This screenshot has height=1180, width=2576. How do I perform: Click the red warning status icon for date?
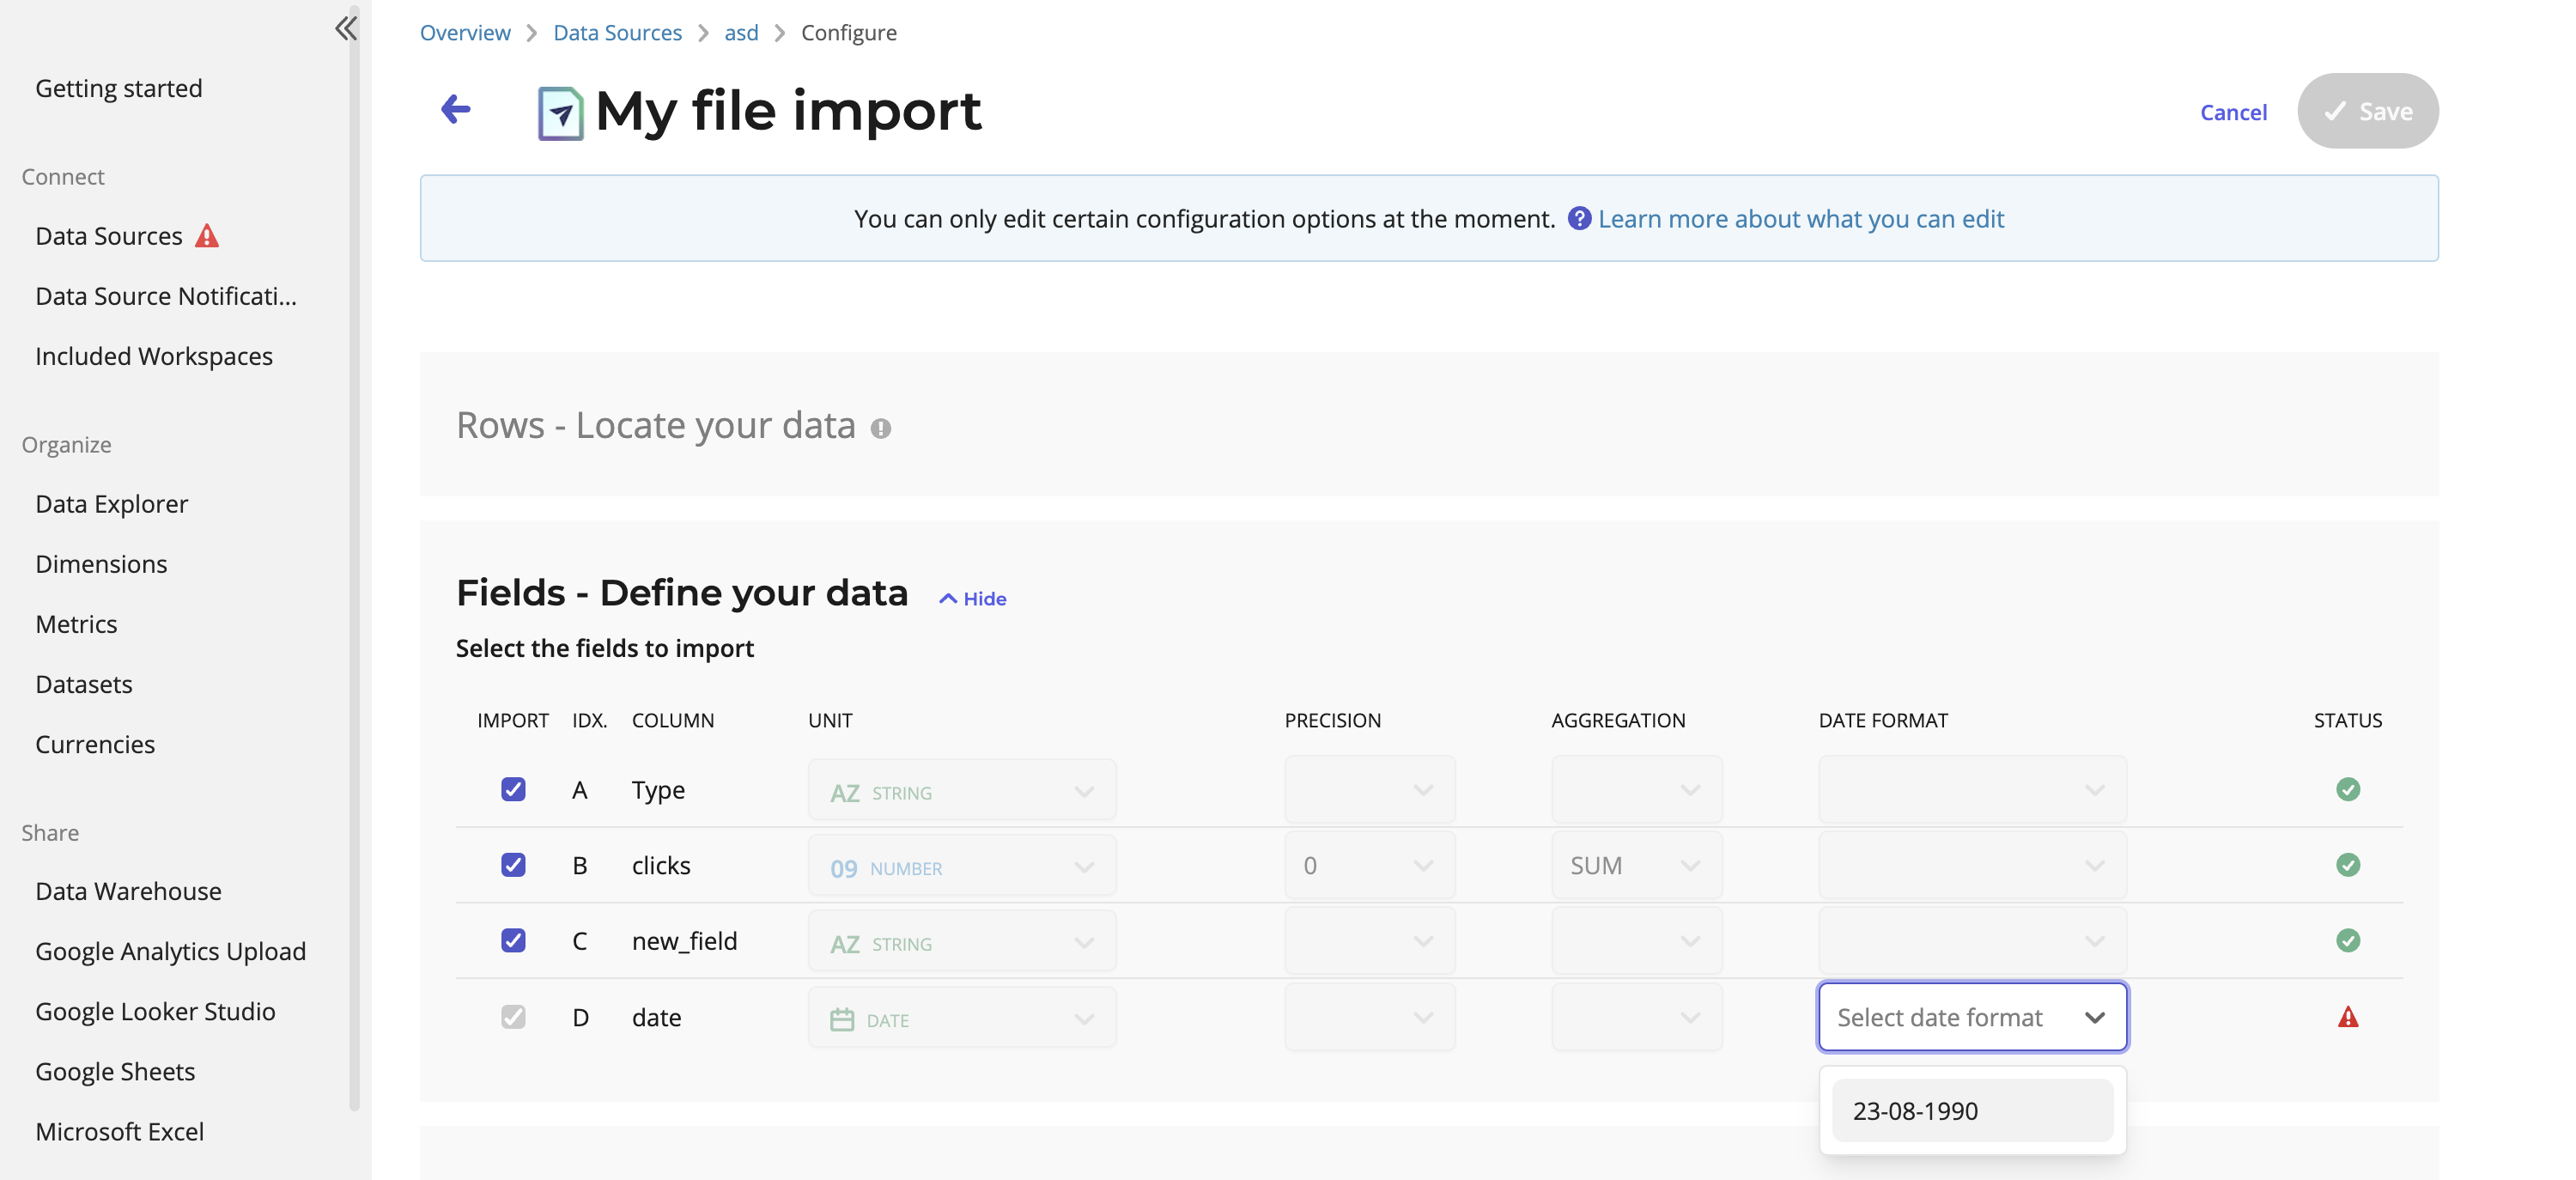2348,1016
